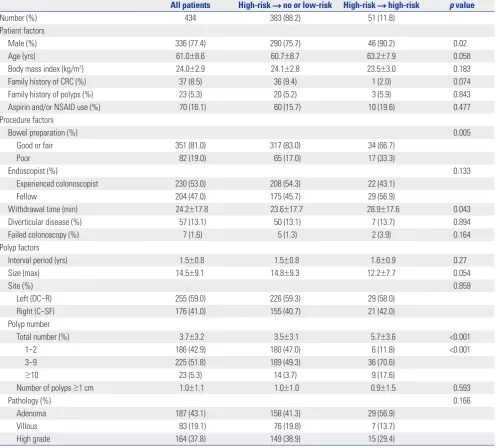Viewport: 496px width, 448px height.
Task: Click the 'p value' column header
Action: point(462,5)
